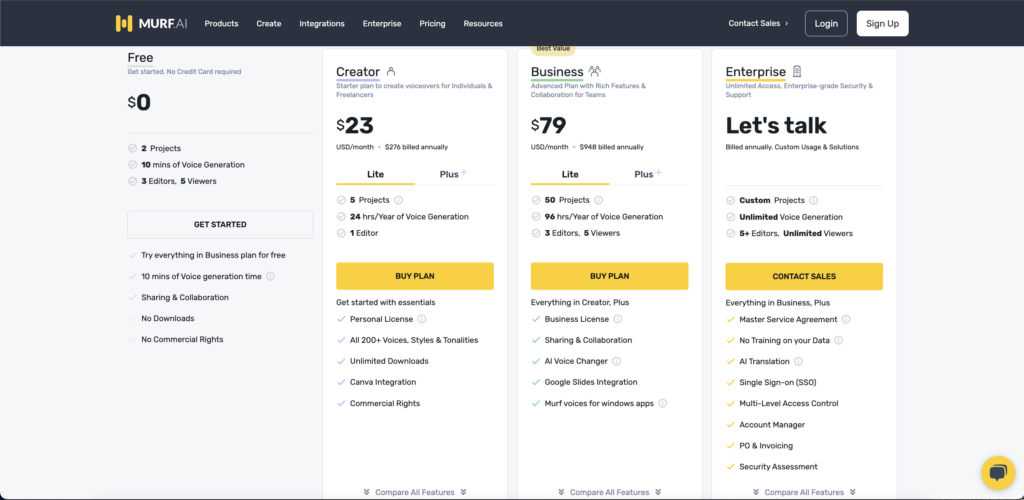The height and width of the screenshot is (500, 1024).
Task: Open the yellow chat widget icon
Action: coord(997,473)
